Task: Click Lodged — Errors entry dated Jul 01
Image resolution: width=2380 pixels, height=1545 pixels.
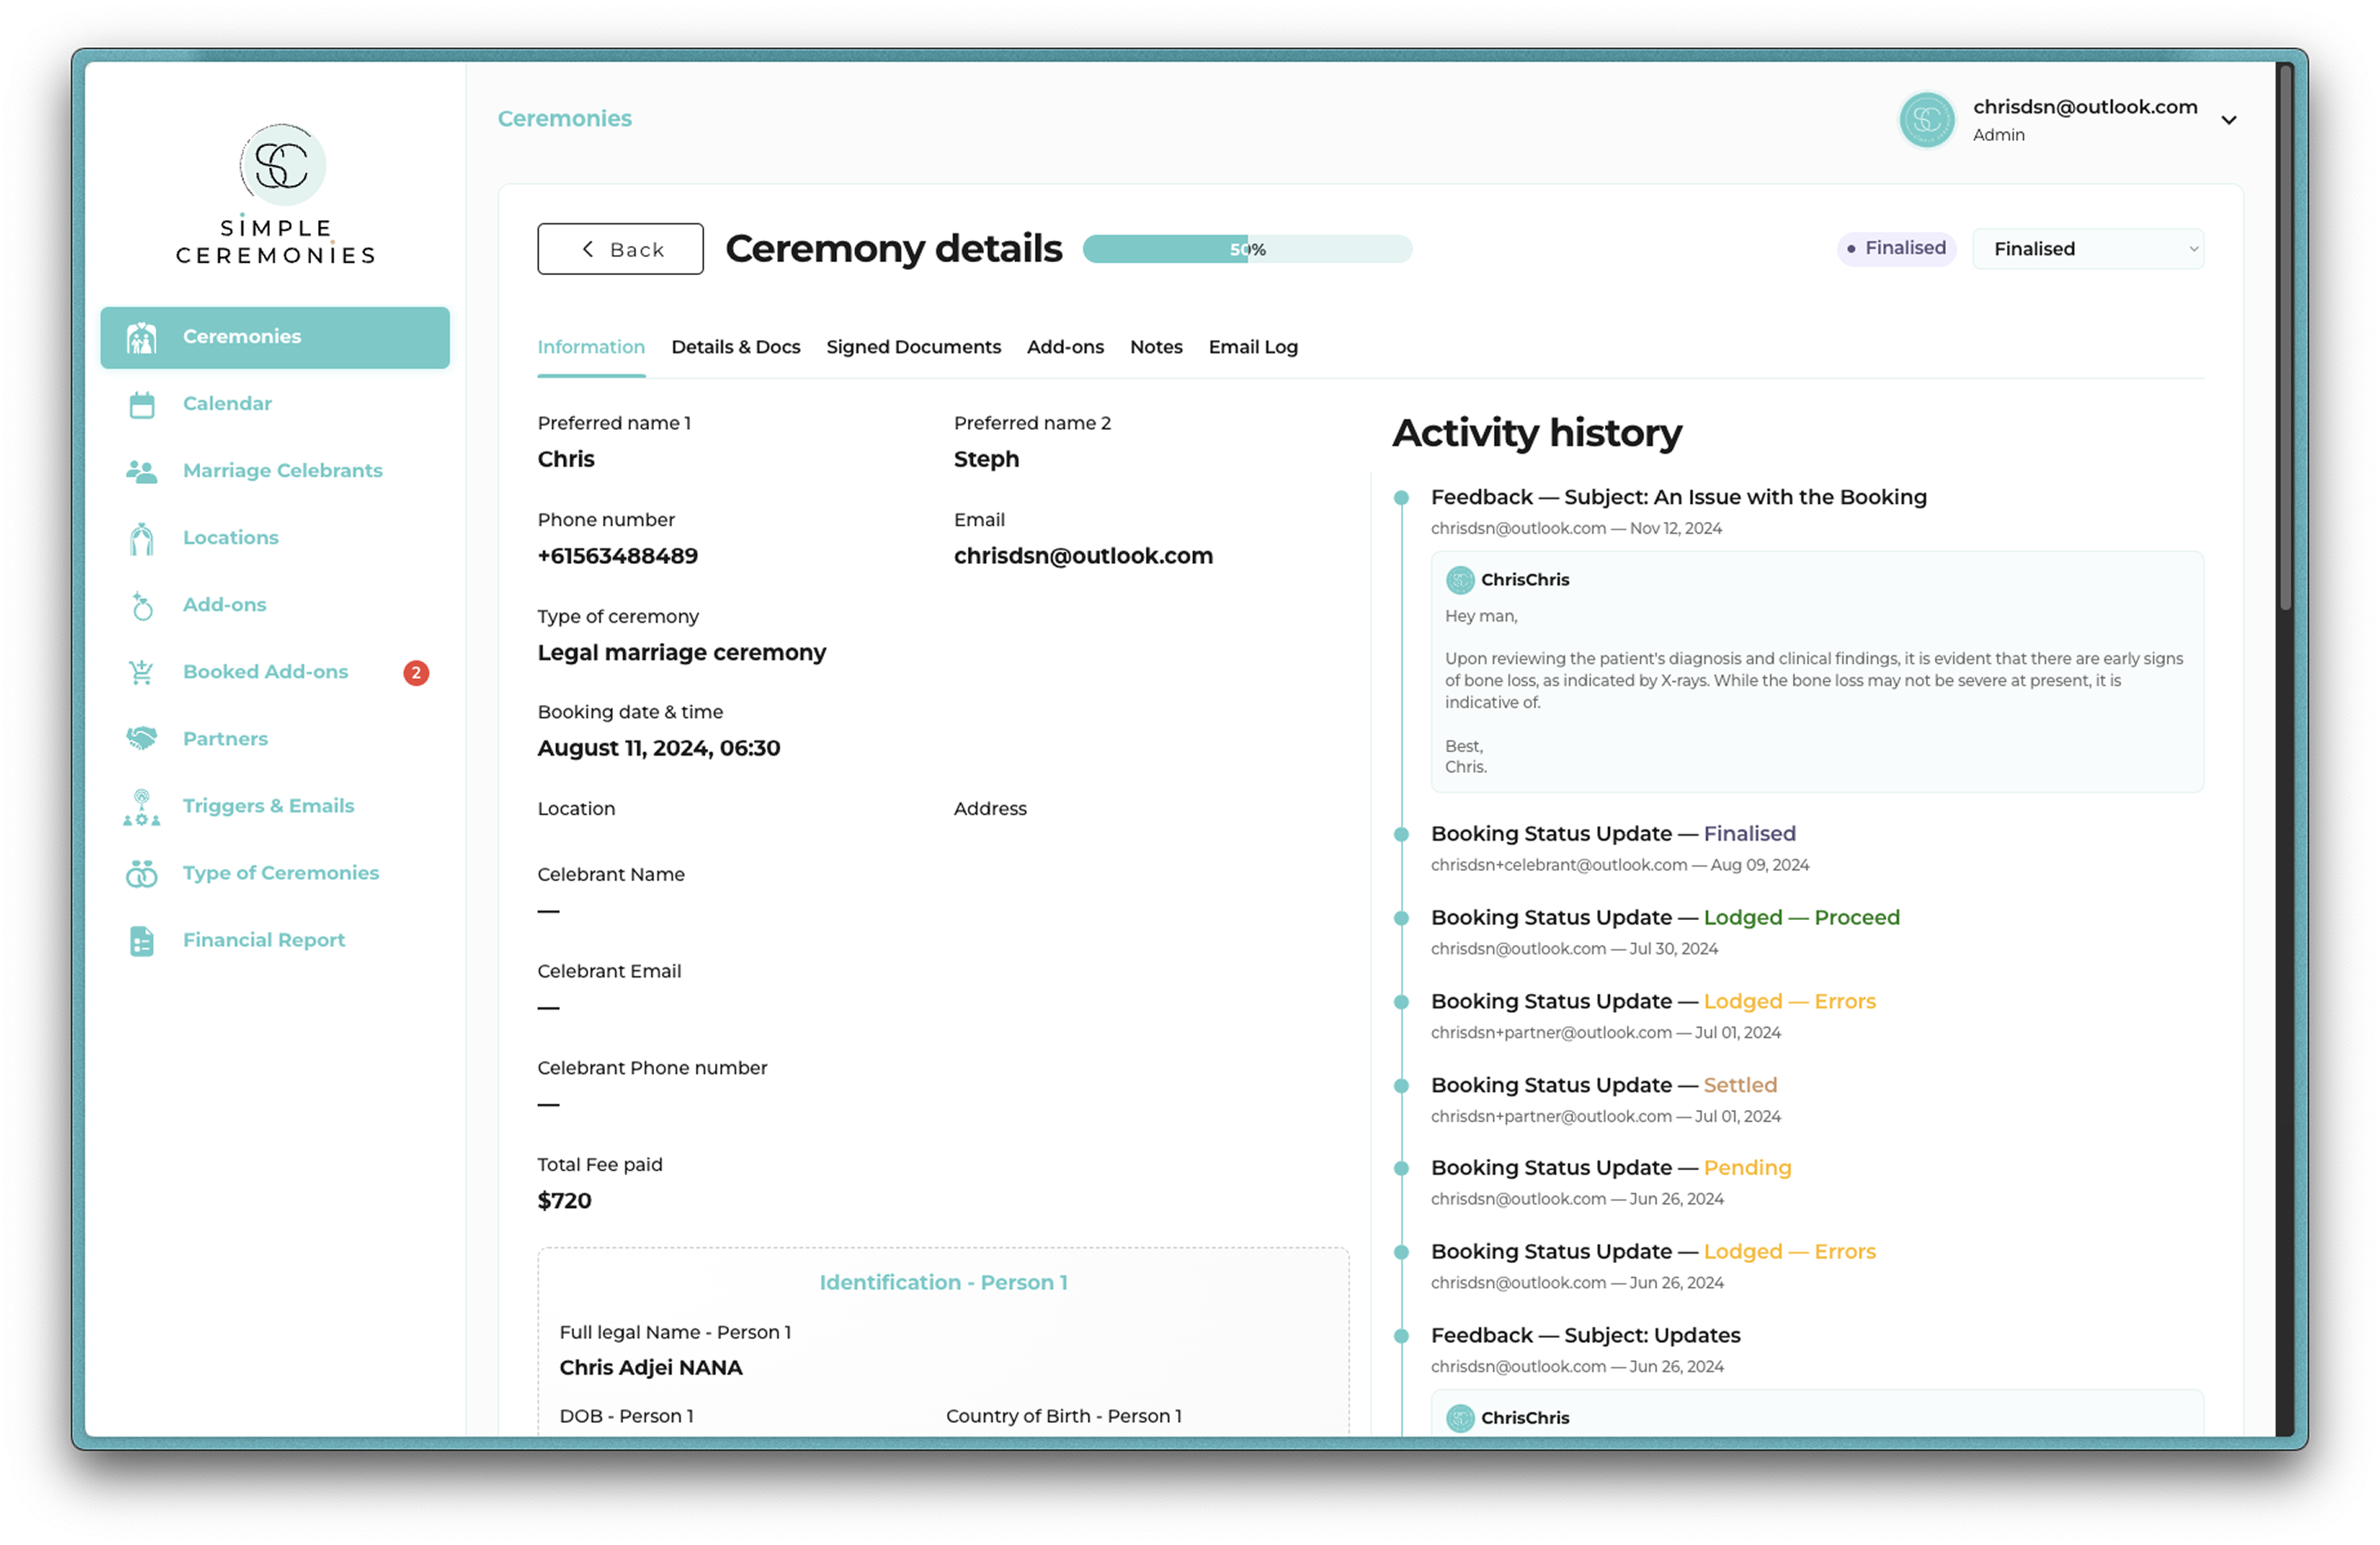Action: (x=1653, y=1002)
